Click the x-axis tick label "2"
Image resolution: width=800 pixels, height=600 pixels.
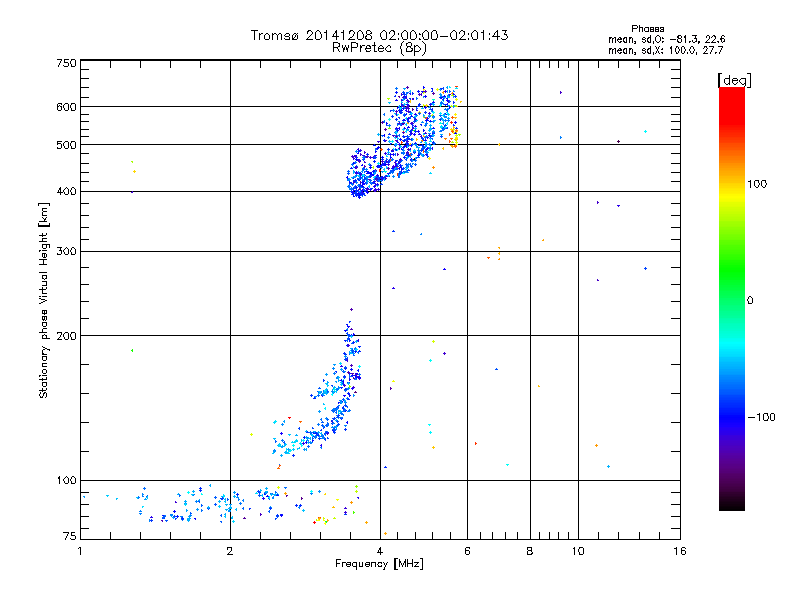pyautogui.click(x=230, y=551)
